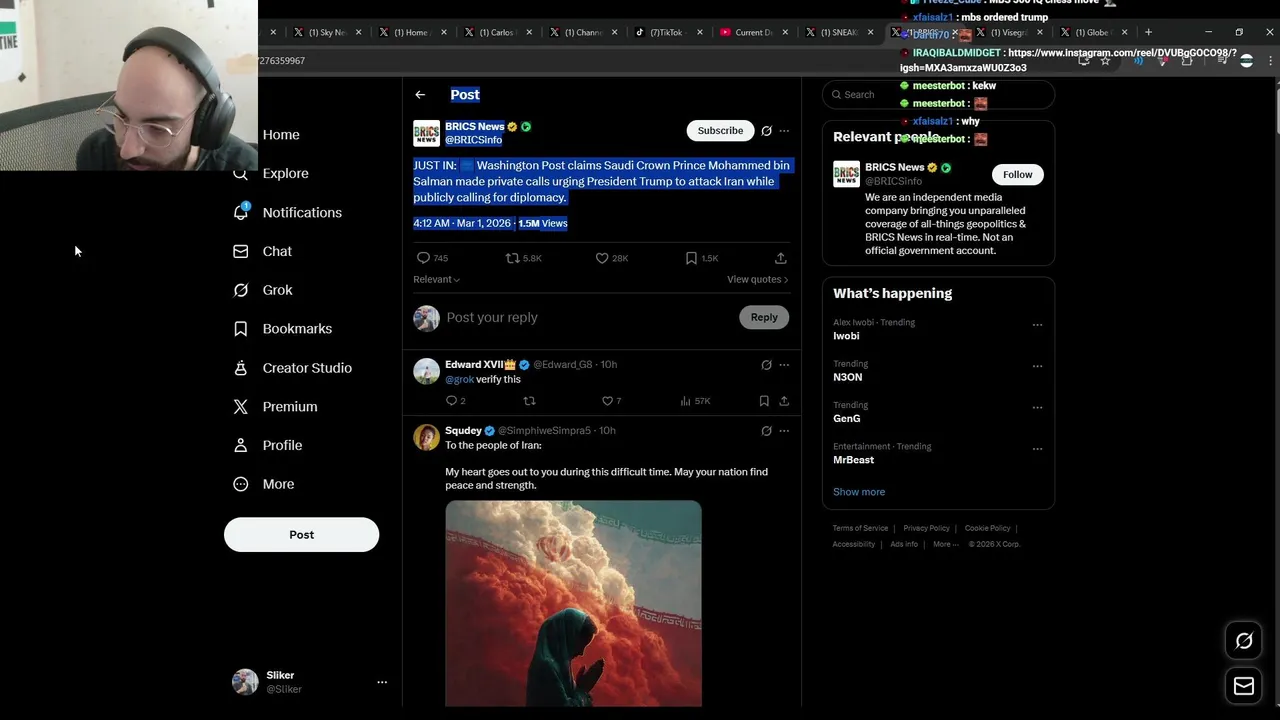Repost Edward XVII's comment
The height and width of the screenshot is (720, 1280).
coord(530,401)
